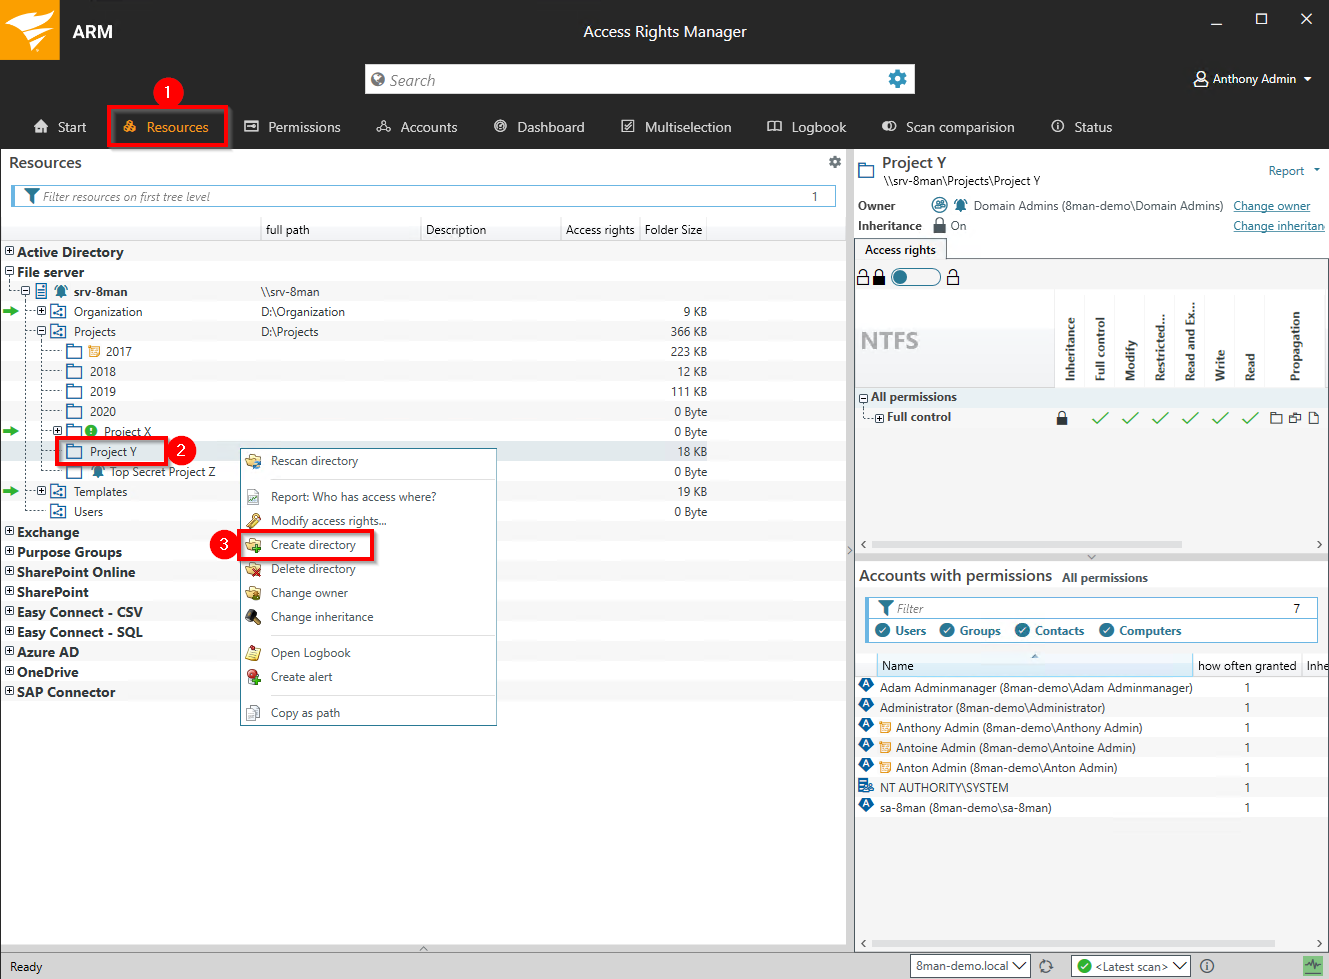1329x979 pixels.
Task: Click the Change owner link
Action: tap(1271, 206)
